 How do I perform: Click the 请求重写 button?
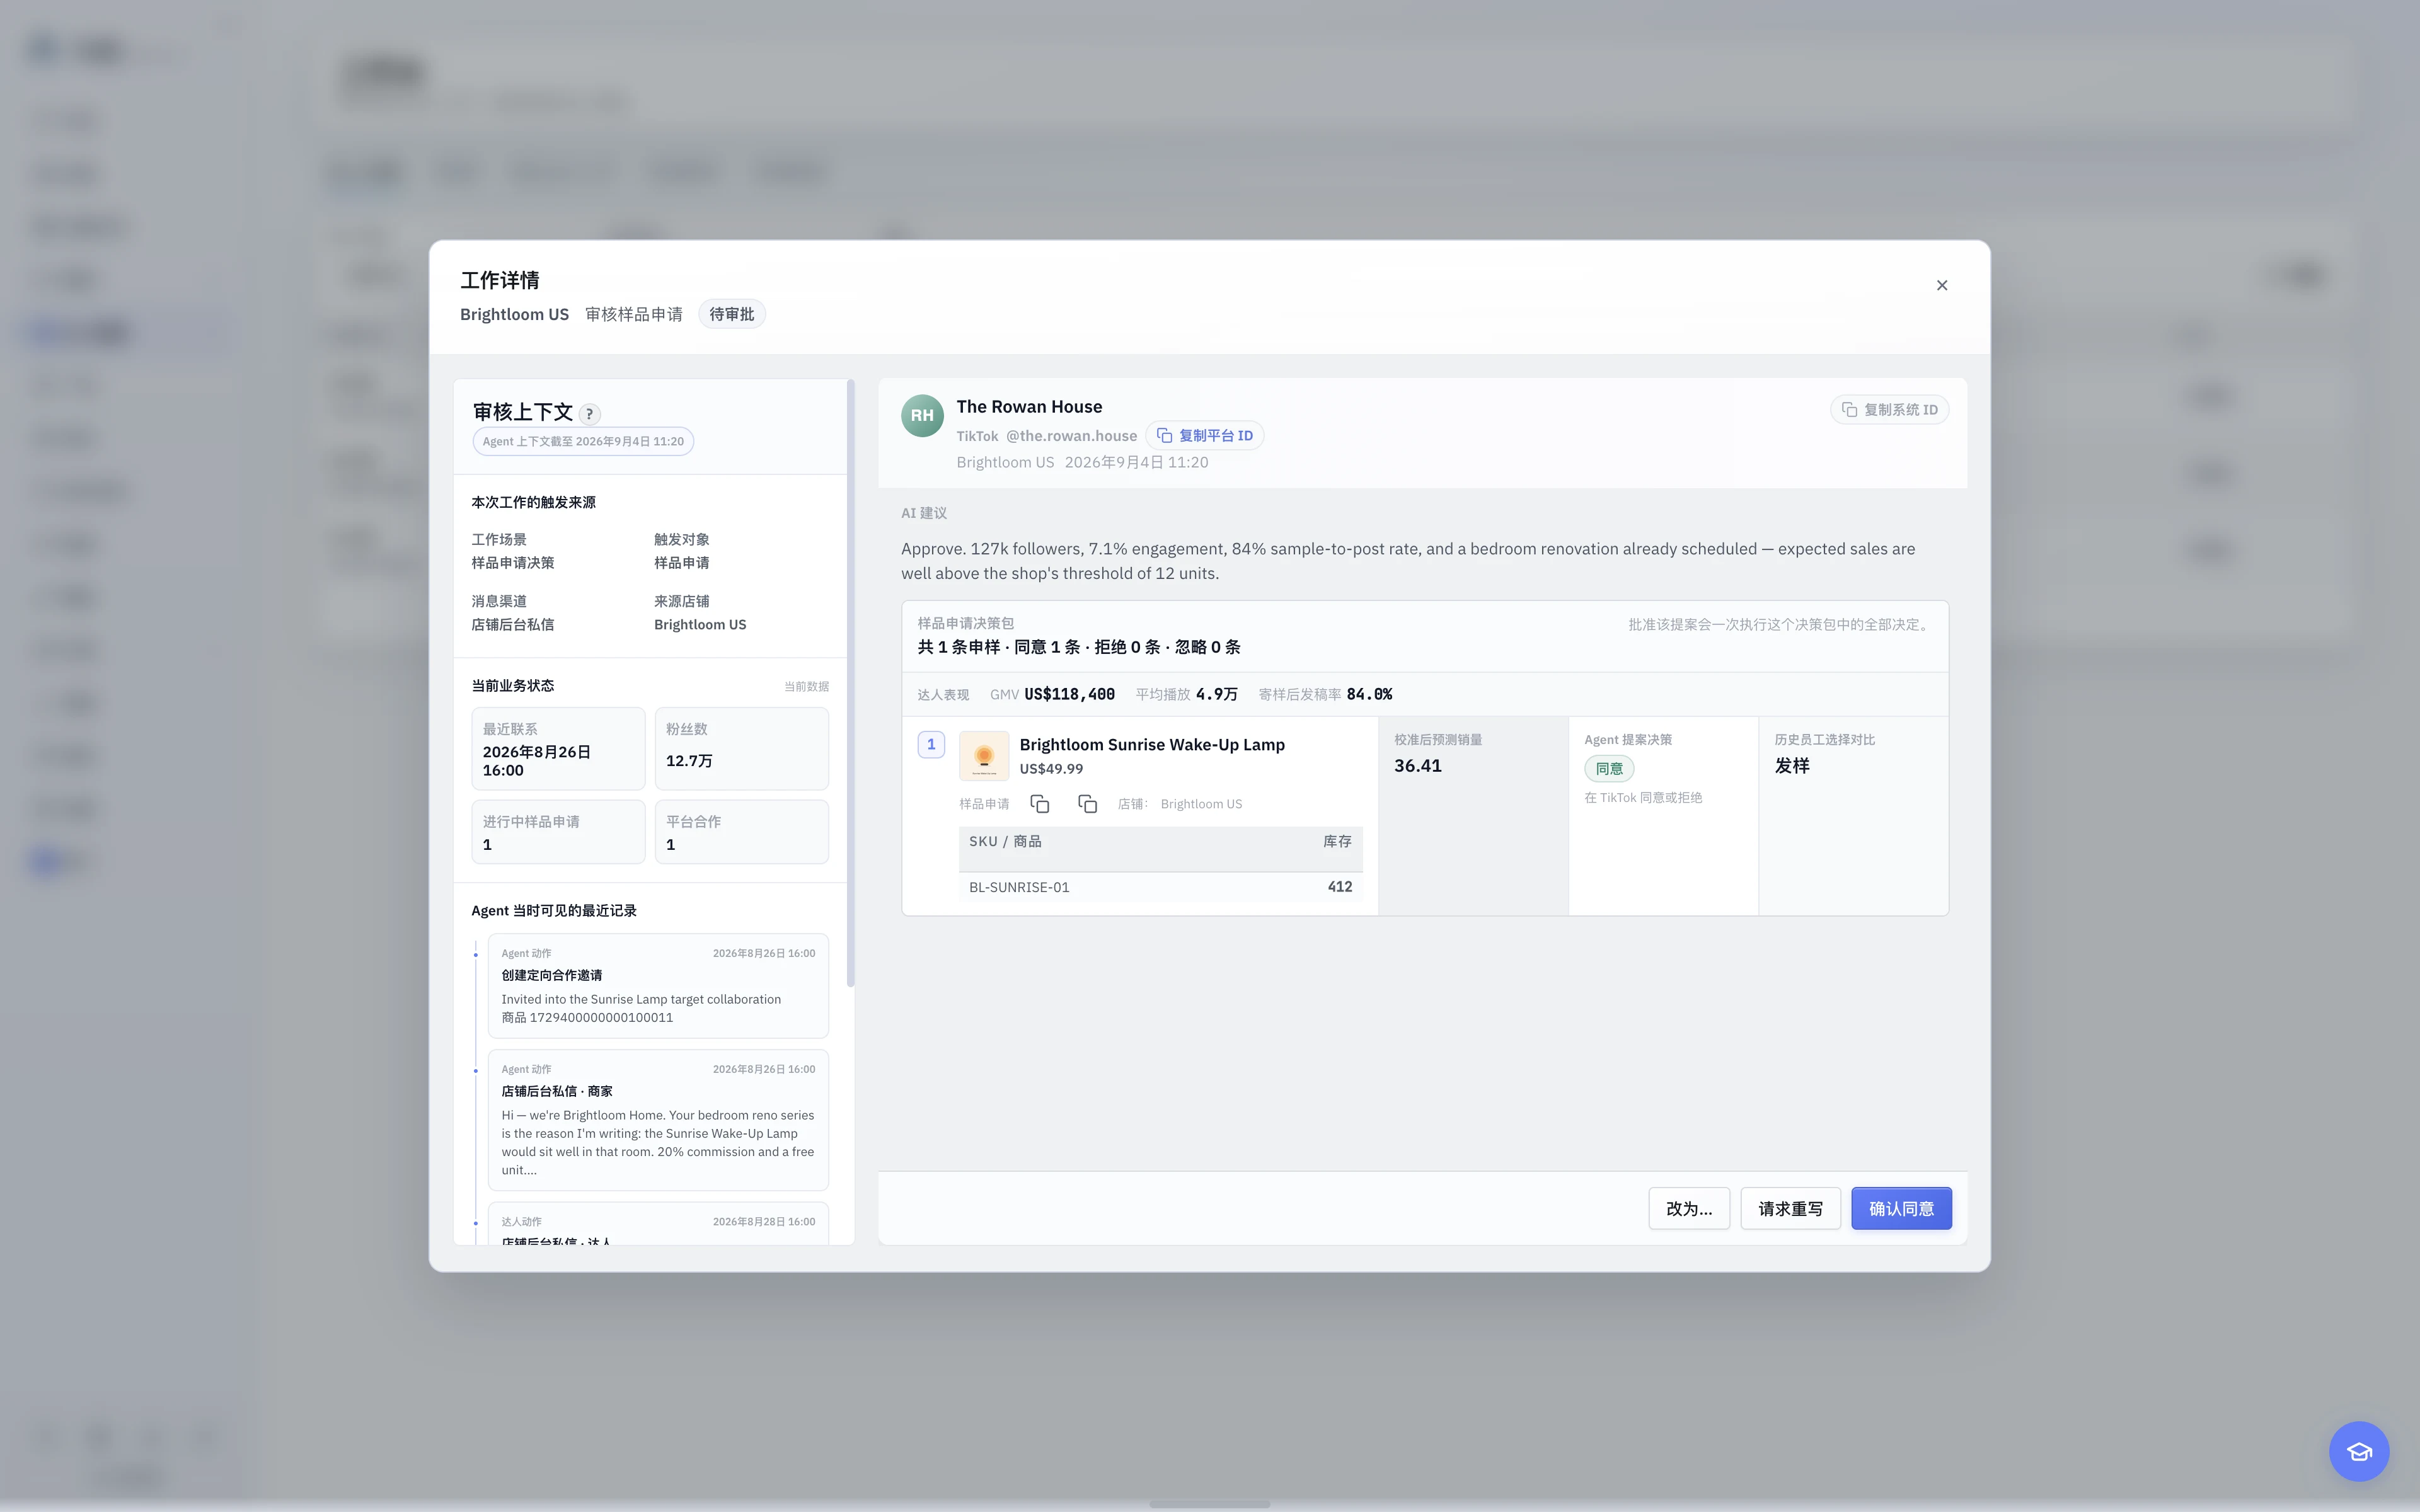[1790, 1209]
